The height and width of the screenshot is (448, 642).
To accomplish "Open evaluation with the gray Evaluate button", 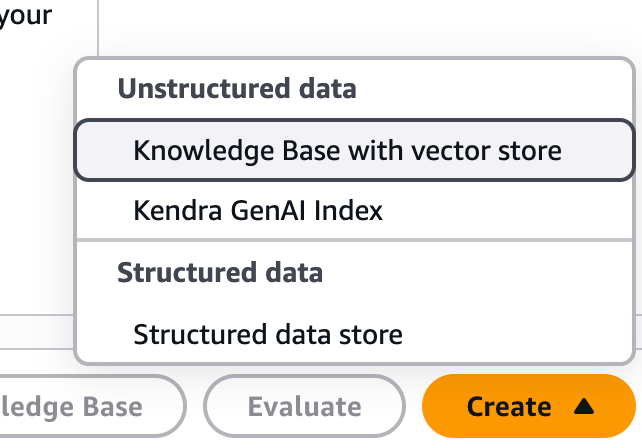I will point(304,407).
